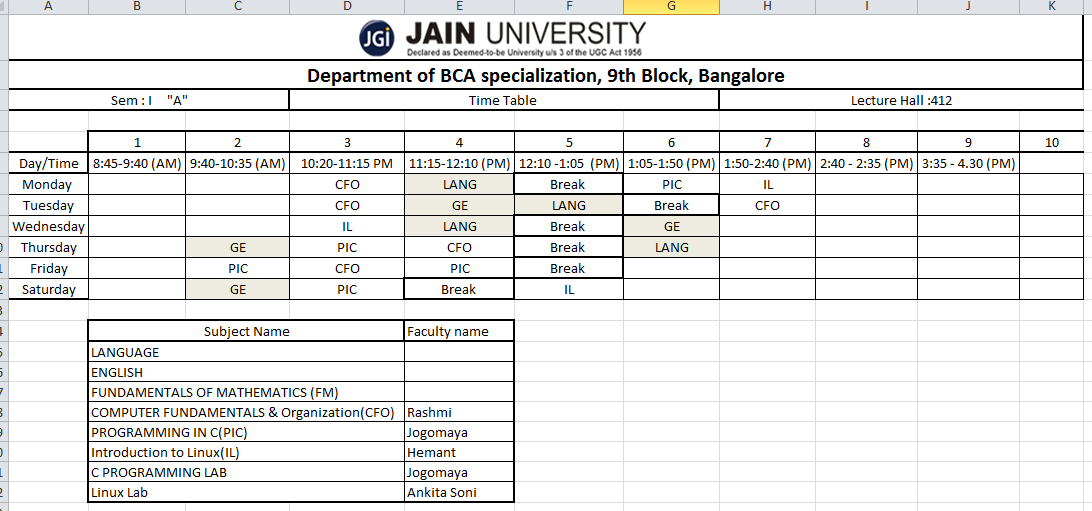The image size is (1092, 511).
Task: Select Tuesday's GE cell in period 4
Action: [459, 205]
